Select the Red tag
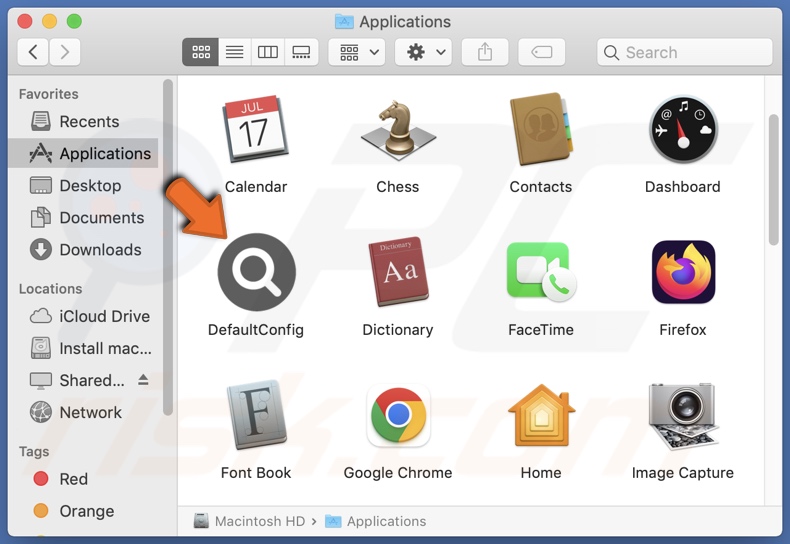The height and width of the screenshot is (544, 790). click(84, 479)
